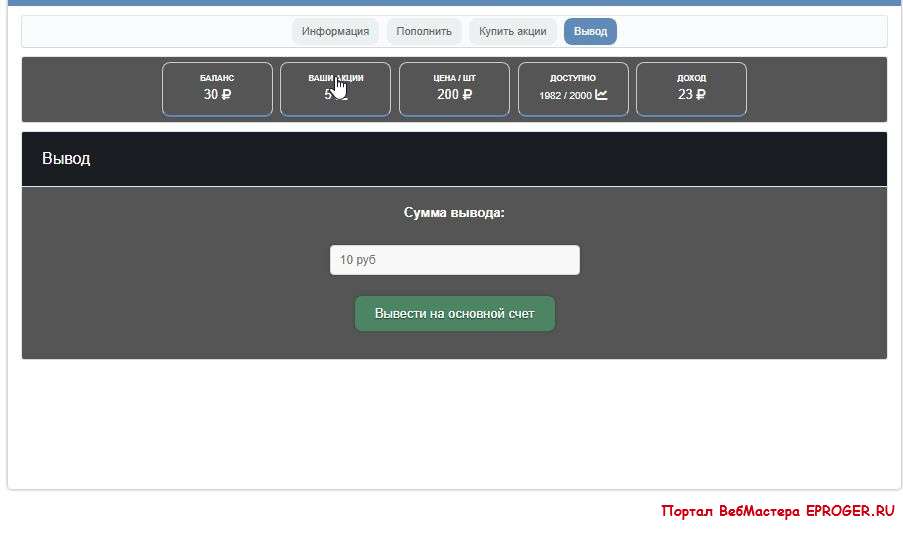Click the ruble icon in the Доход card
The image size is (903, 534).
click(x=700, y=95)
